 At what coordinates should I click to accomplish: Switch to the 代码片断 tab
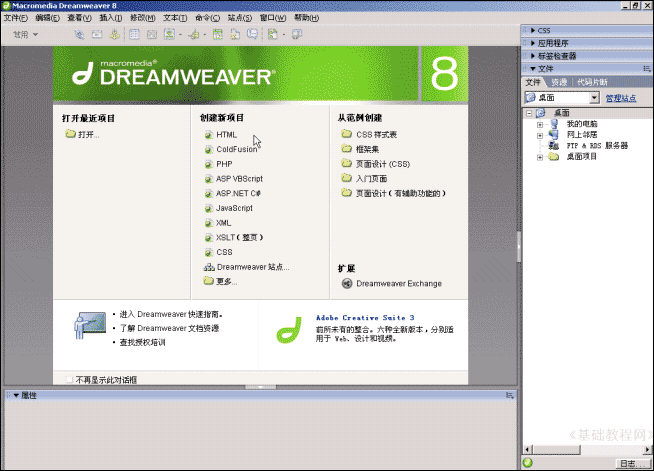[592, 82]
